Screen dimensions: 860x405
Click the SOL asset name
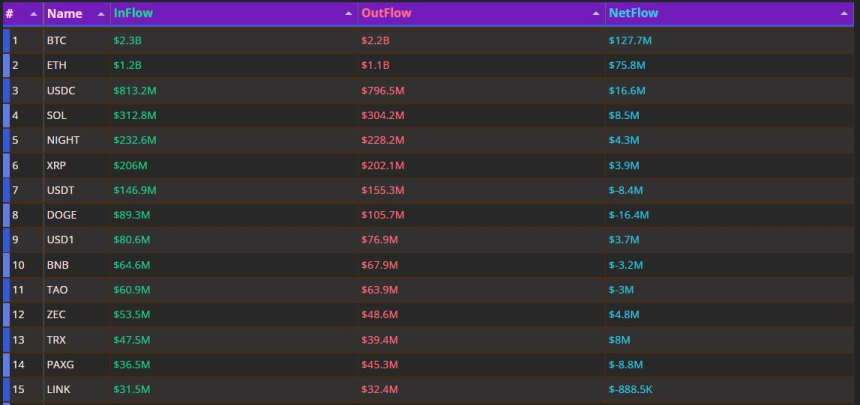click(56, 115)
